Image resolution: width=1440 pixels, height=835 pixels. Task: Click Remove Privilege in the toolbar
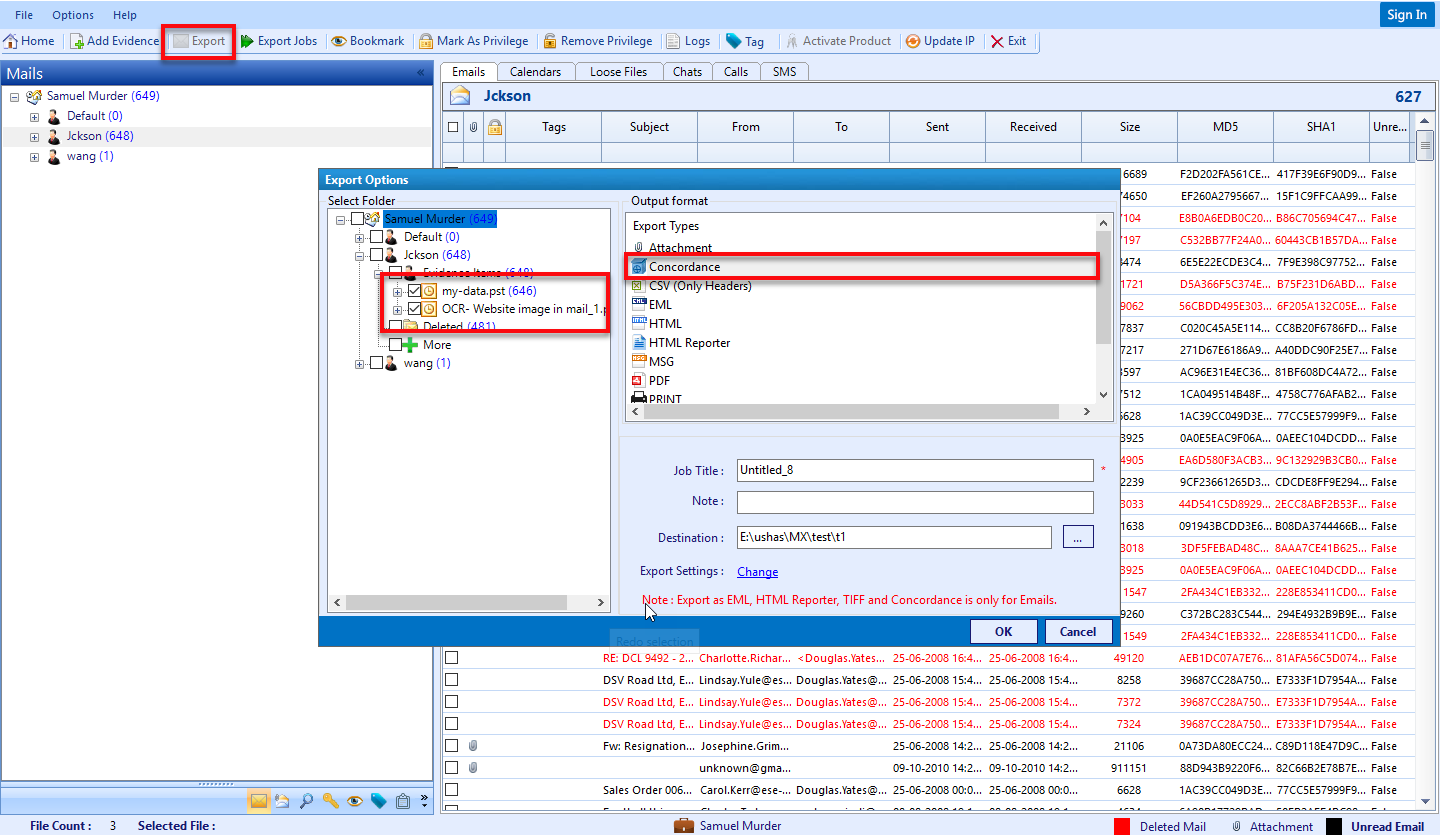pyautogui.click(x=599, y=41)
